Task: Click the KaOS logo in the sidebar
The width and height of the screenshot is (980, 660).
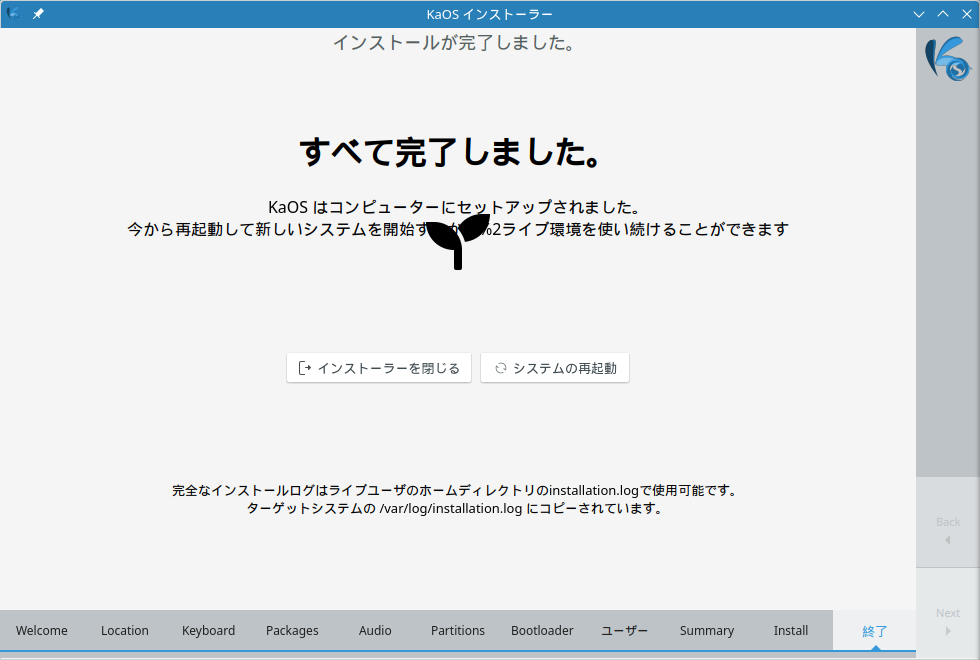Action: [948, 58]
